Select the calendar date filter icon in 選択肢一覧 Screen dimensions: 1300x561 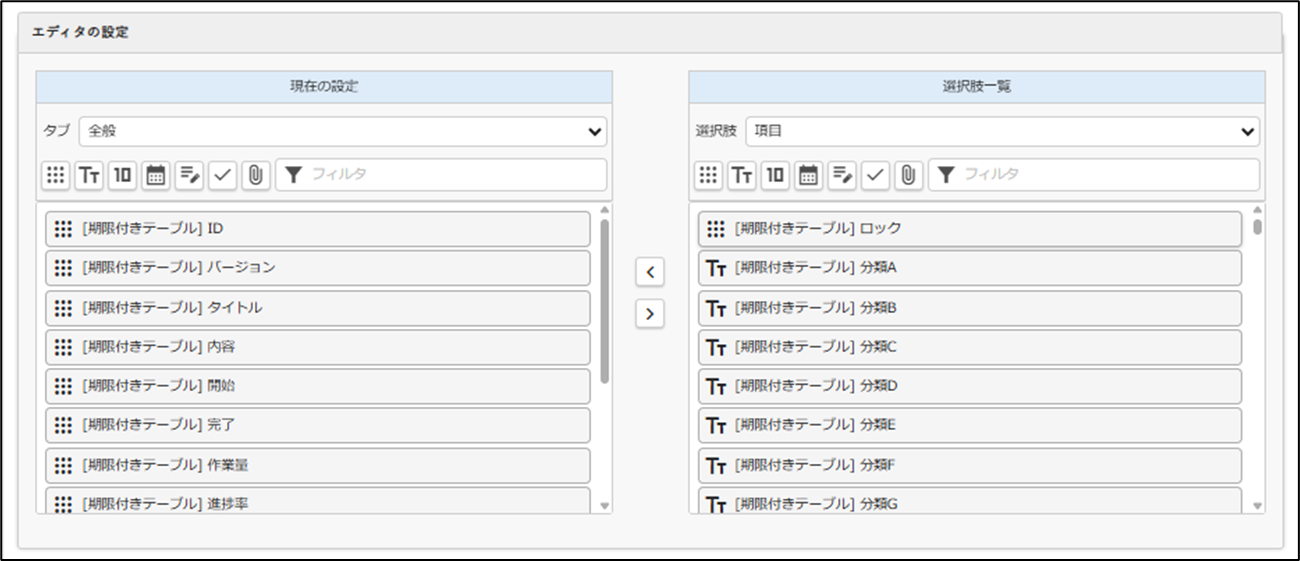point(808,175)
